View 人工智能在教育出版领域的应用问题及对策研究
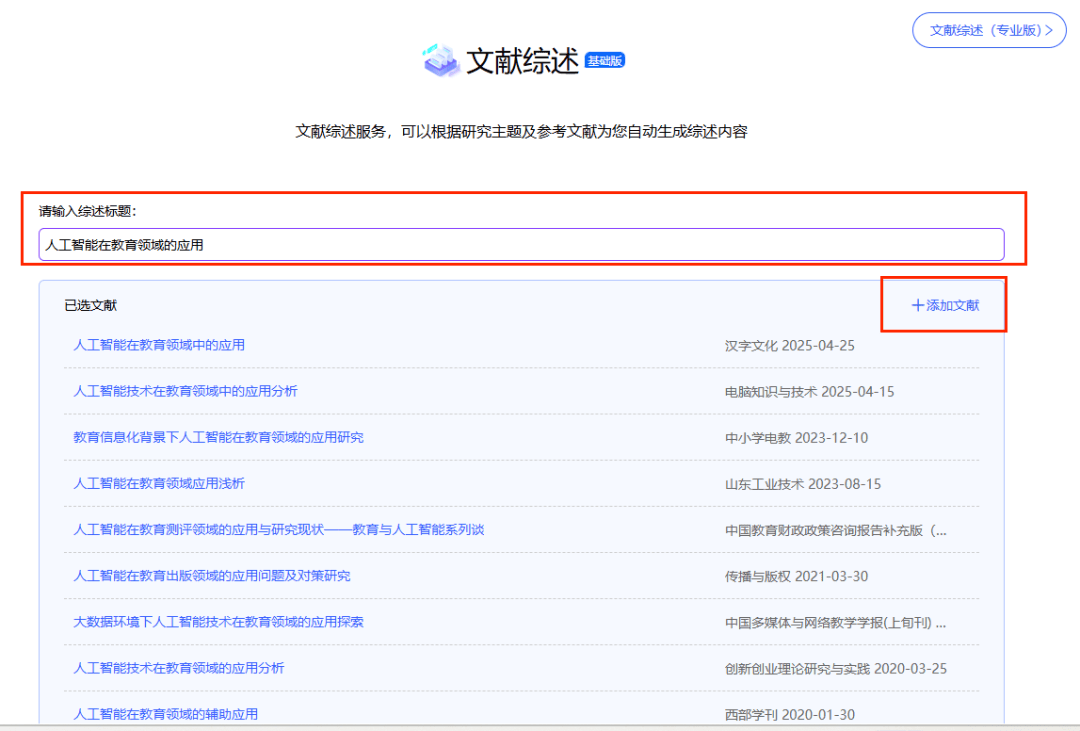 coord(212,576)
